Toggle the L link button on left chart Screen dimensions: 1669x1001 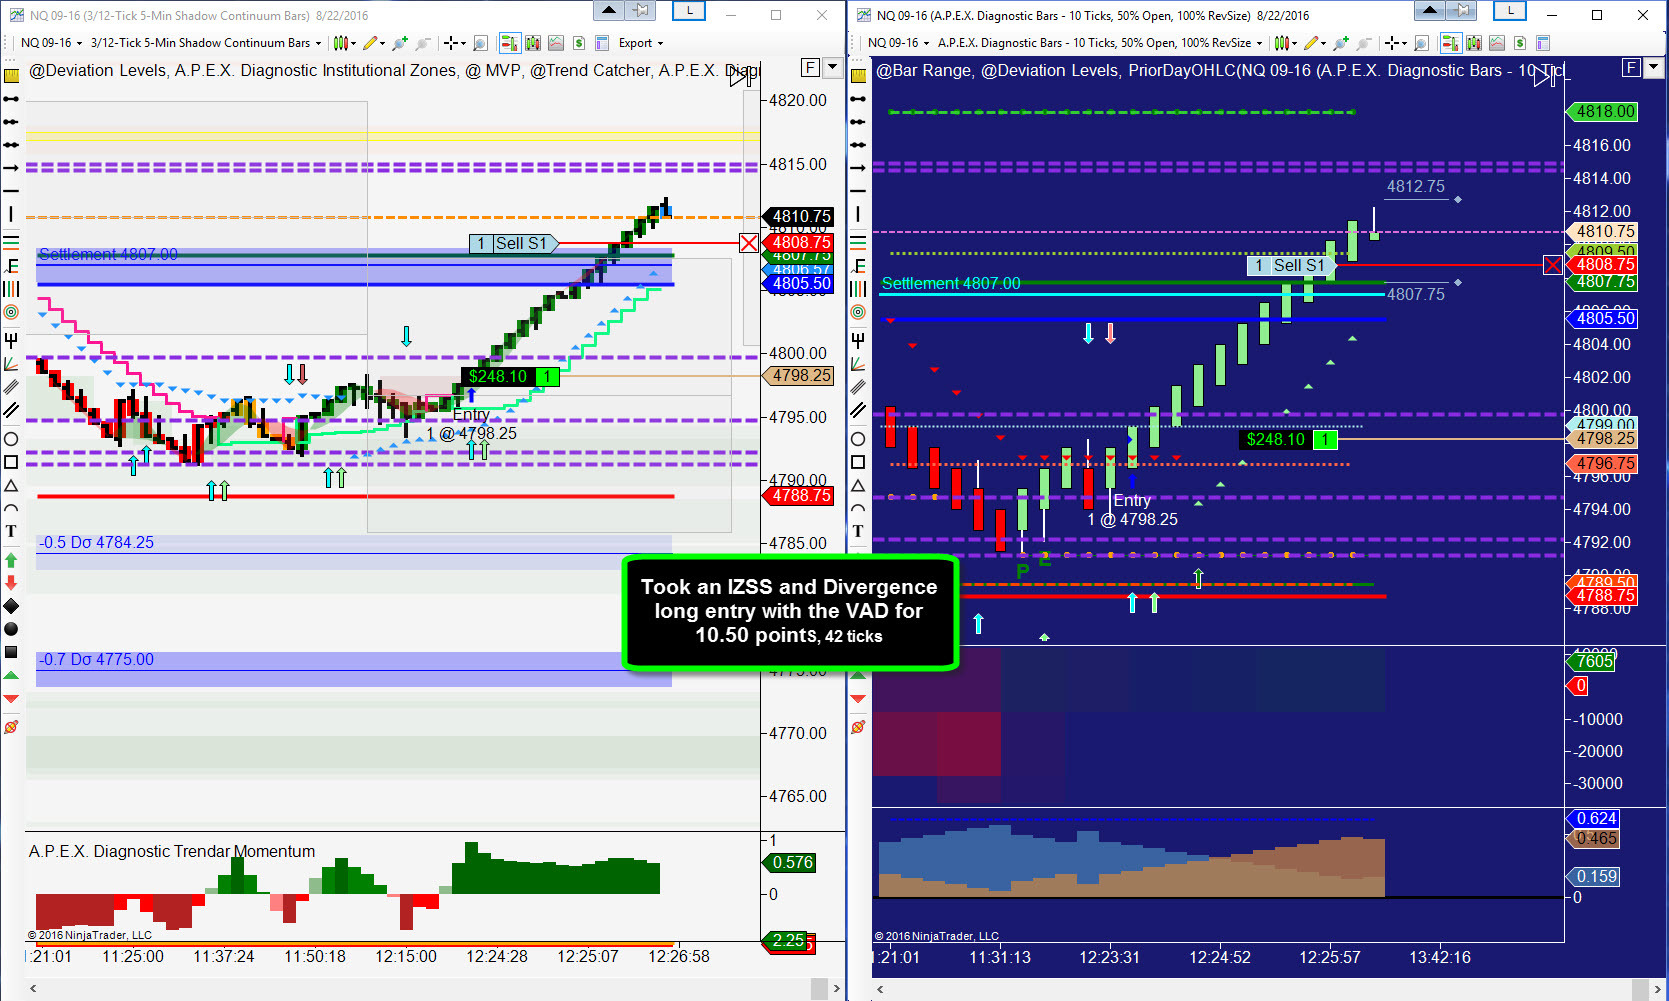pyautogui.click(x=689, y=11)
